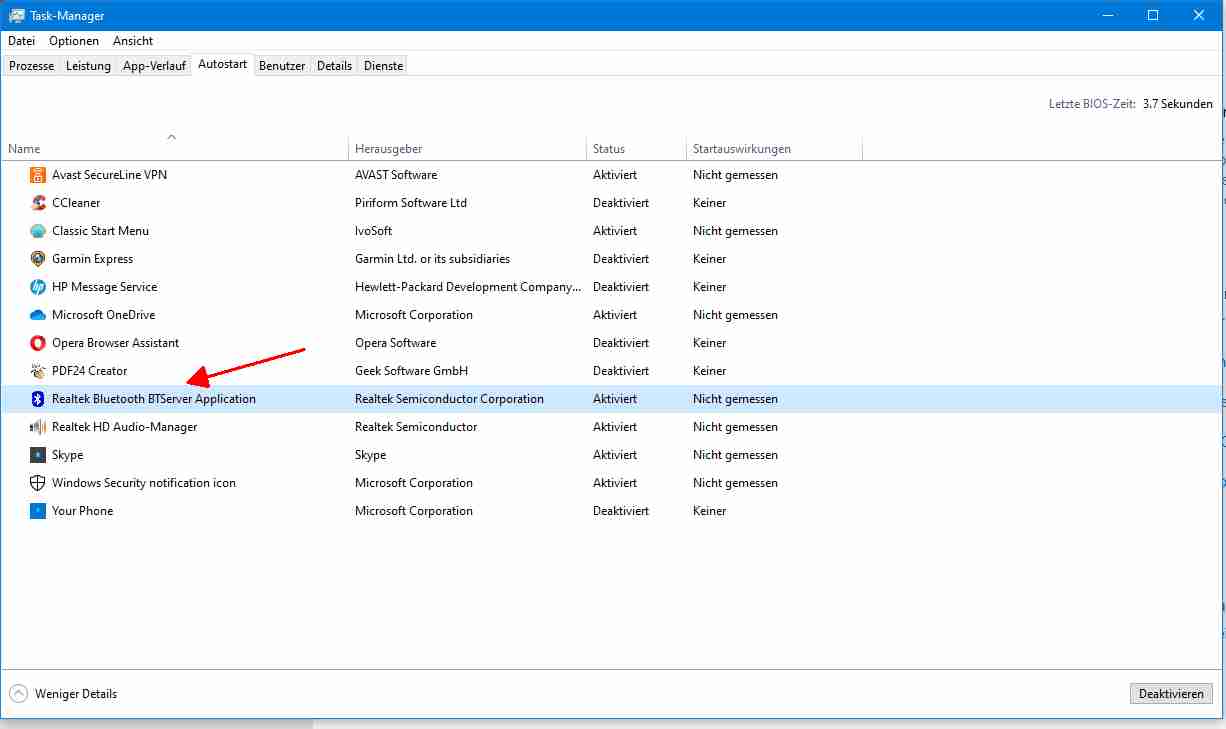Select the Realtek HD Audio-Manager entry name

(x=124, y=427)
